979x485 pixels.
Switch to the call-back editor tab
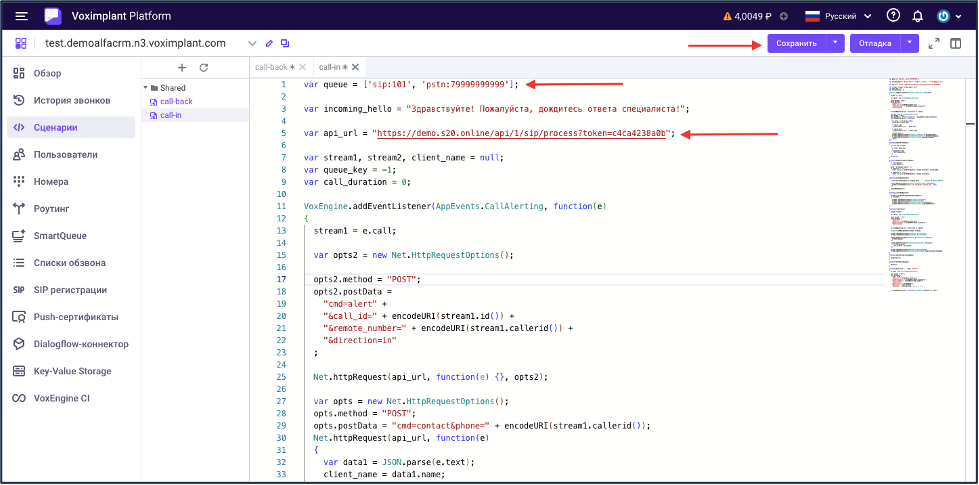[x=271, y=67]
